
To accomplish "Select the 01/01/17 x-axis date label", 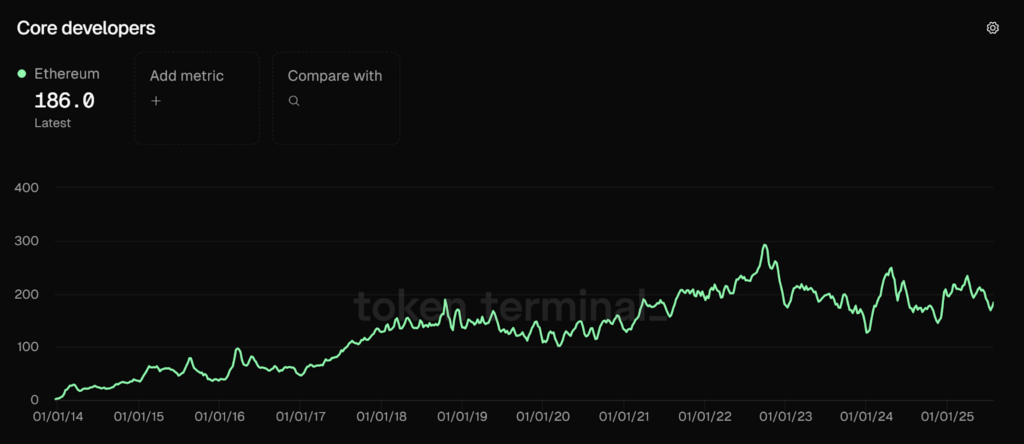I will tap(301, 415).
